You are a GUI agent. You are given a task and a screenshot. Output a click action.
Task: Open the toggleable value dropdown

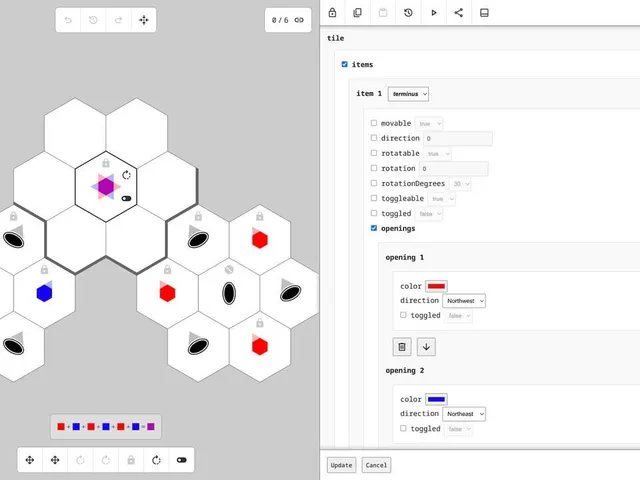(x=442, y=199)
